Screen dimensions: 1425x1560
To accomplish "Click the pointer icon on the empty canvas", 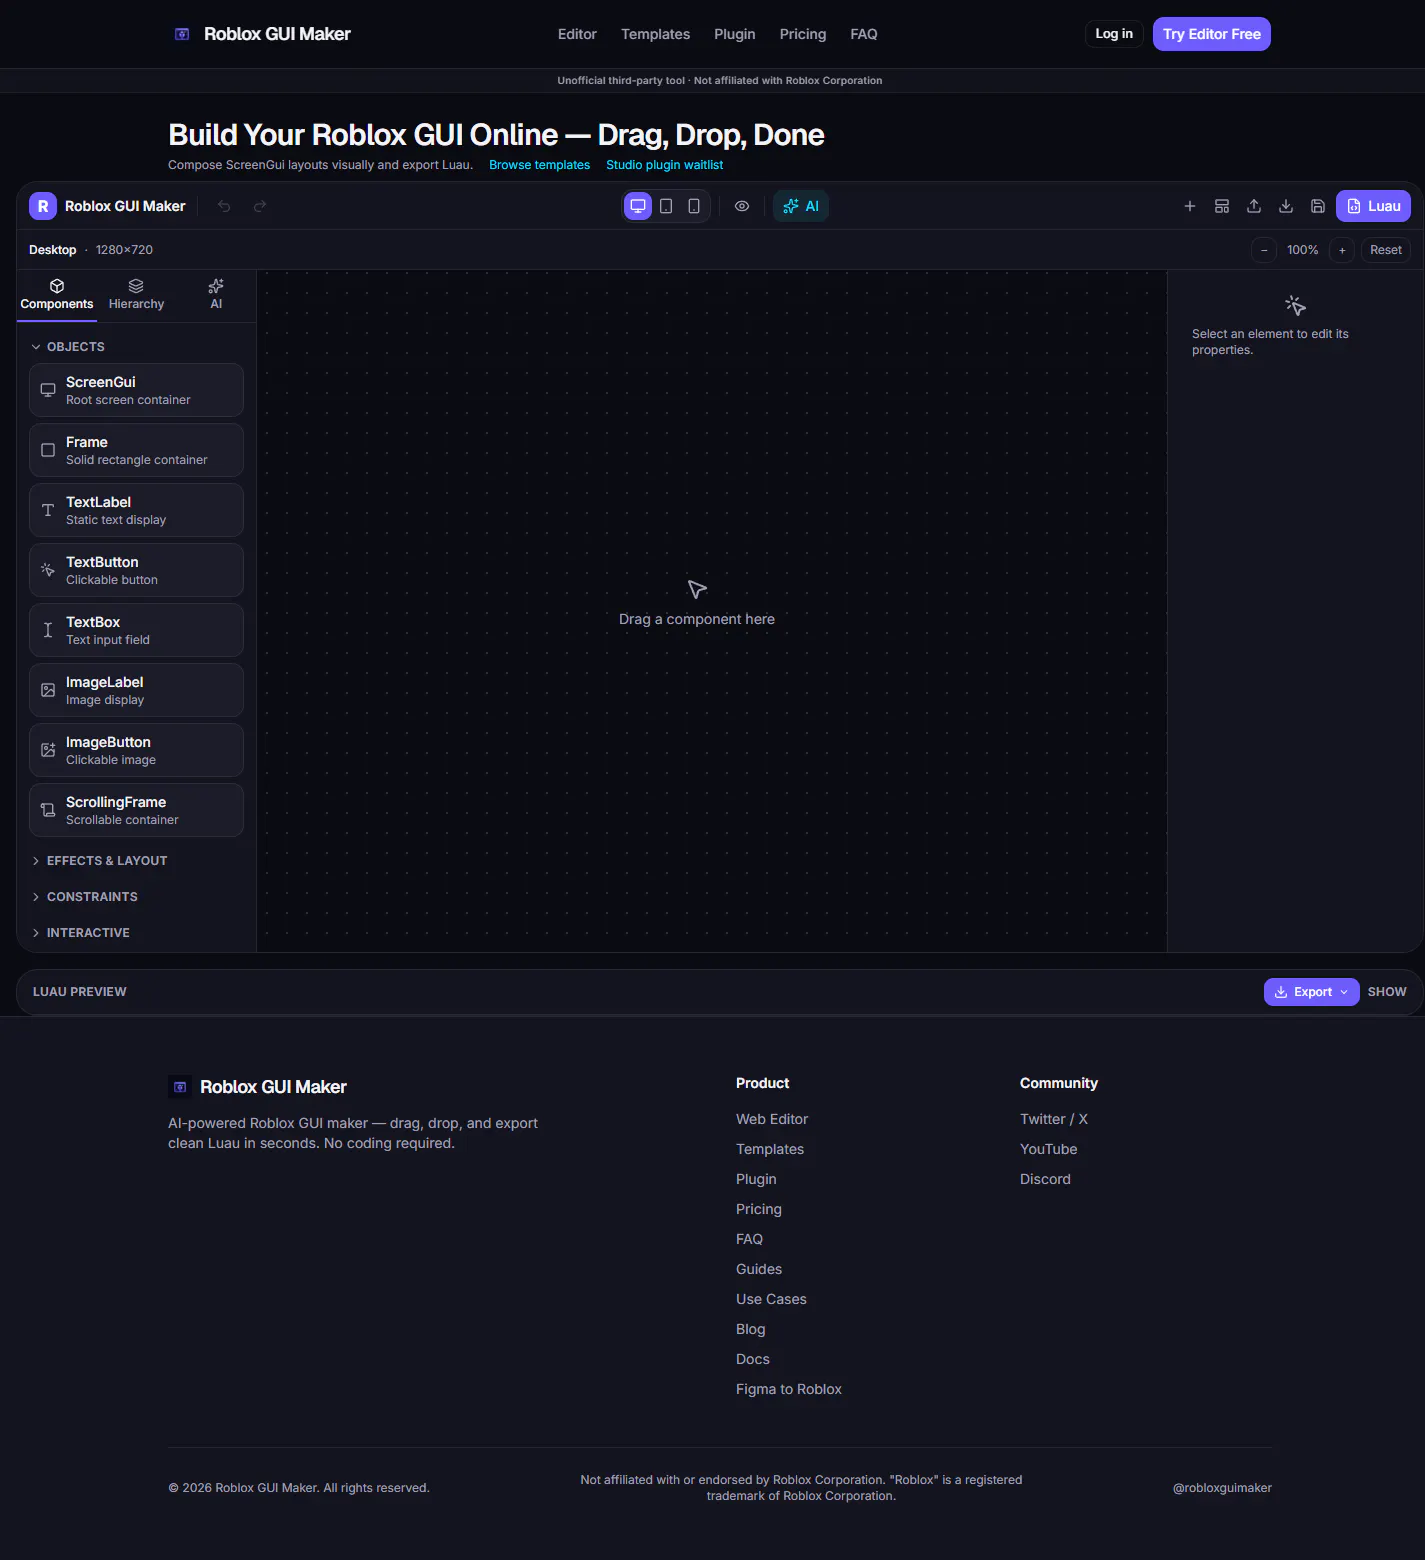I will (697, 589).
